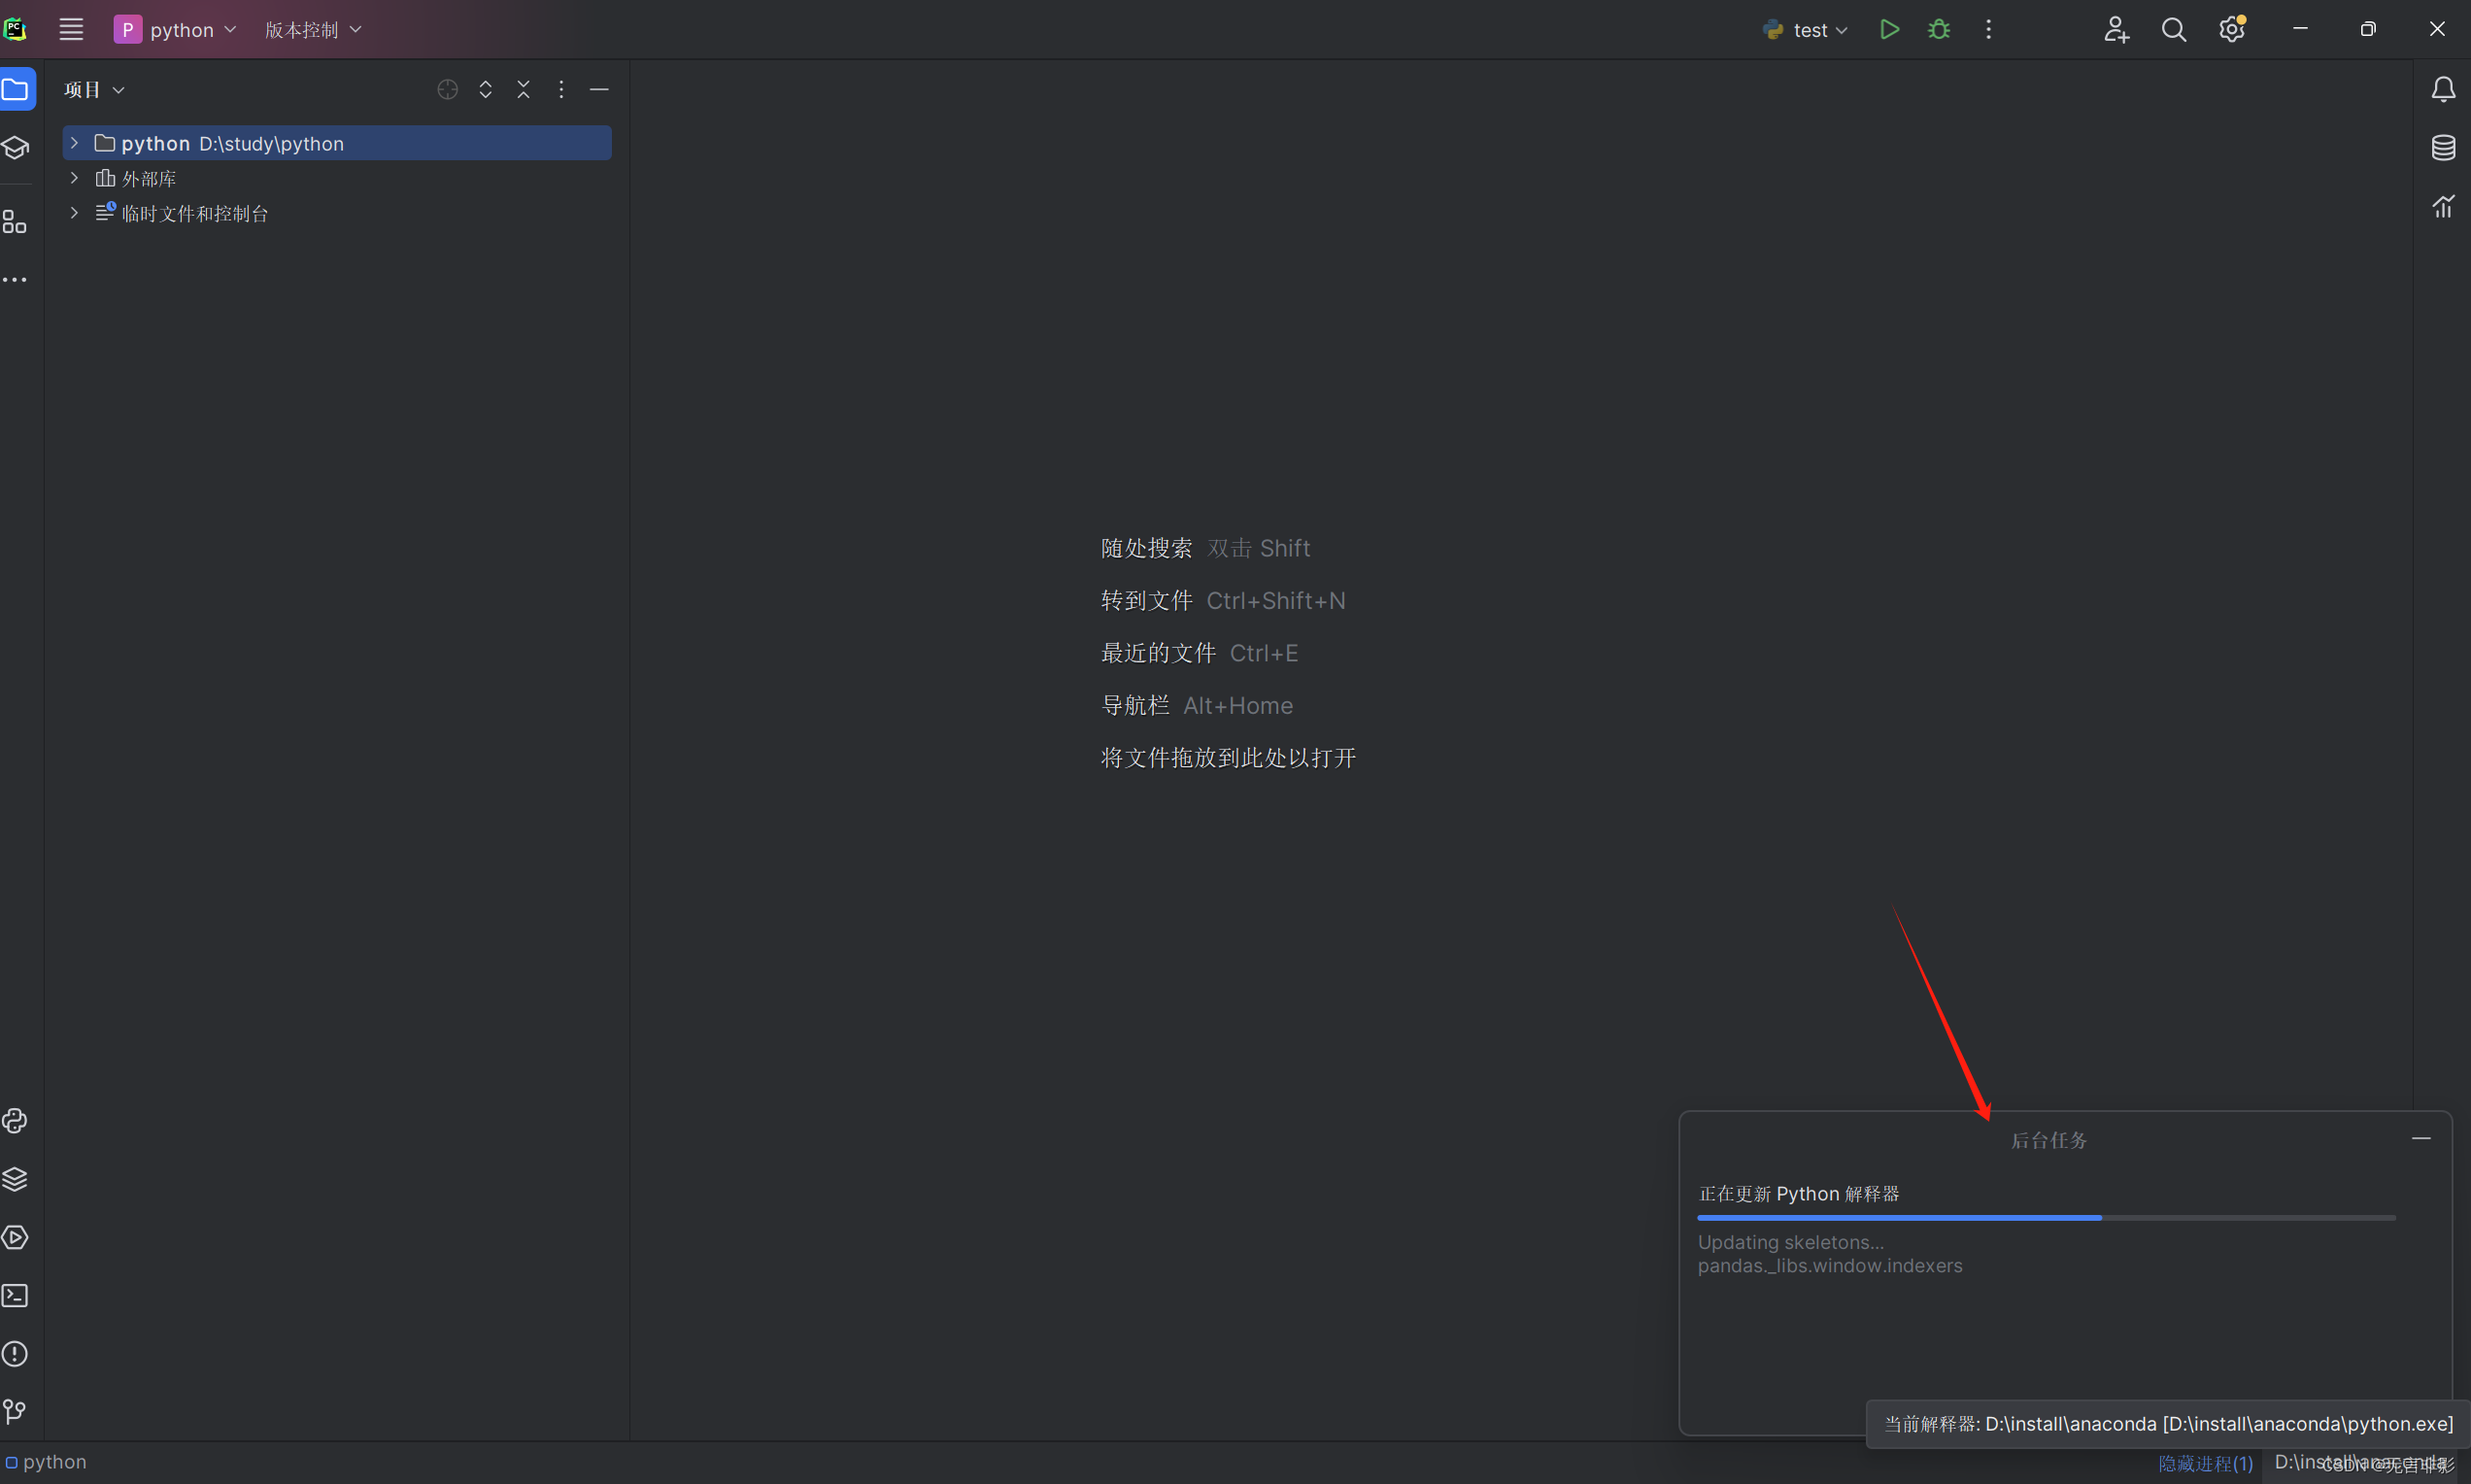Open IDE settings gear
2471x1484 pixels.
coord(2232,29)
